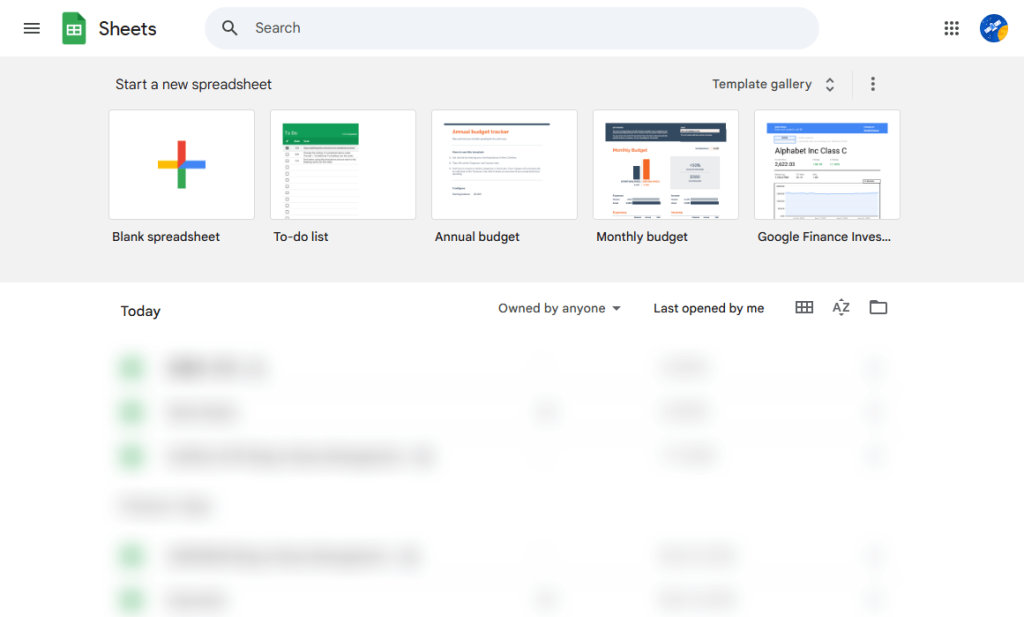The height and width of the screenshot is (617, 1024).
Task: Choose the Annual budget template
Action: [x=504, y=165]
